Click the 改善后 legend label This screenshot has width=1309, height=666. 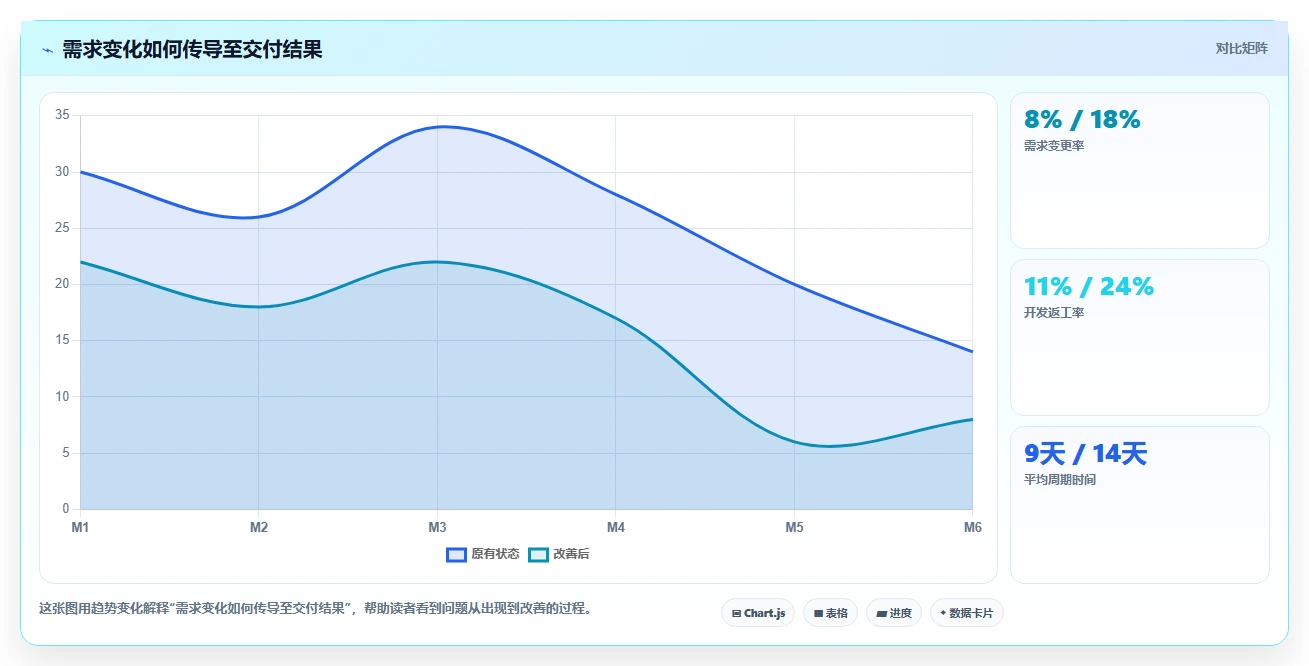point(571,554)
